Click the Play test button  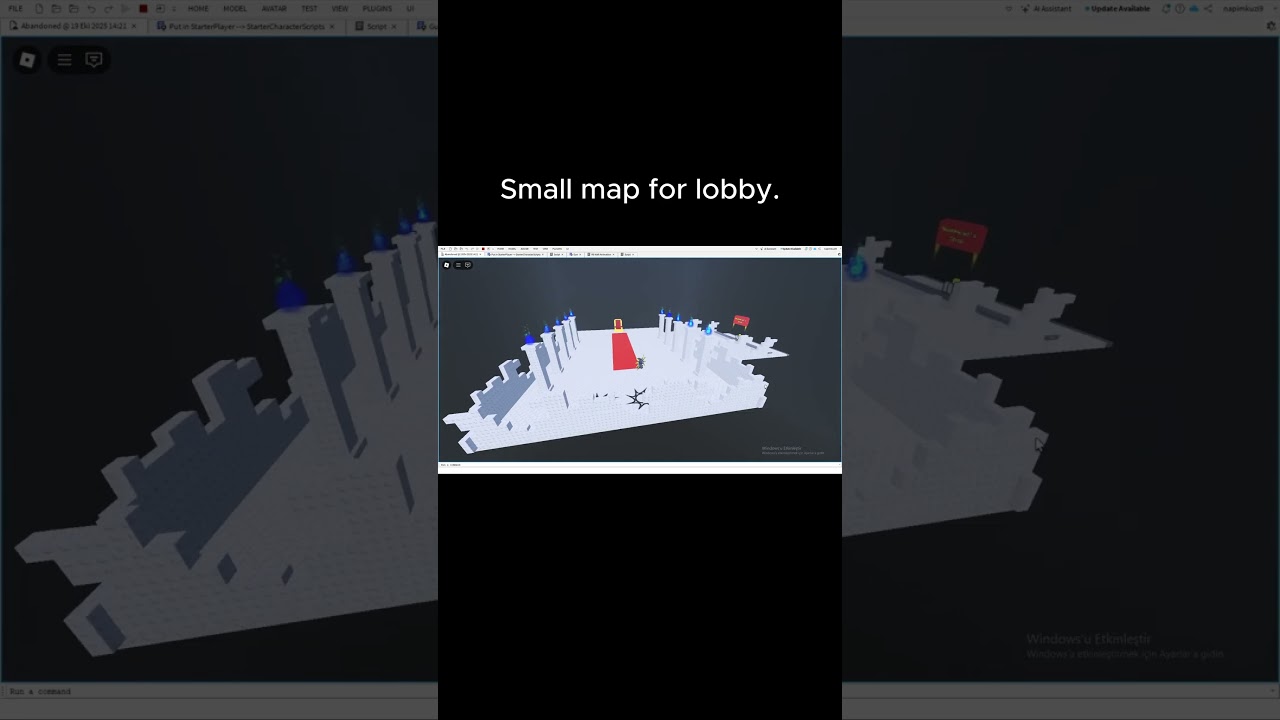click(126, 8)
